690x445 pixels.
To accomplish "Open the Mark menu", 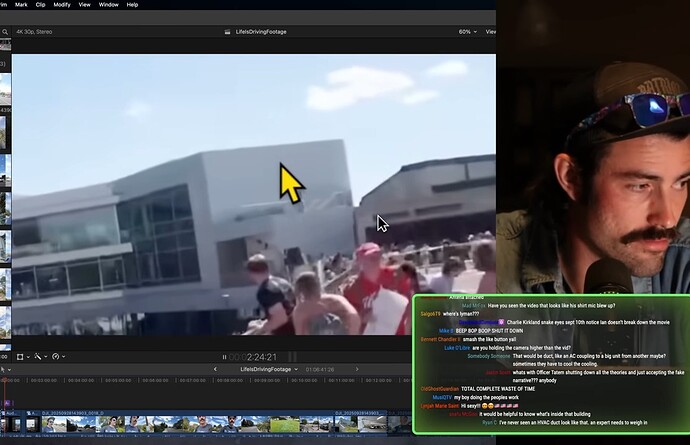I will click(x=21, y=5).
